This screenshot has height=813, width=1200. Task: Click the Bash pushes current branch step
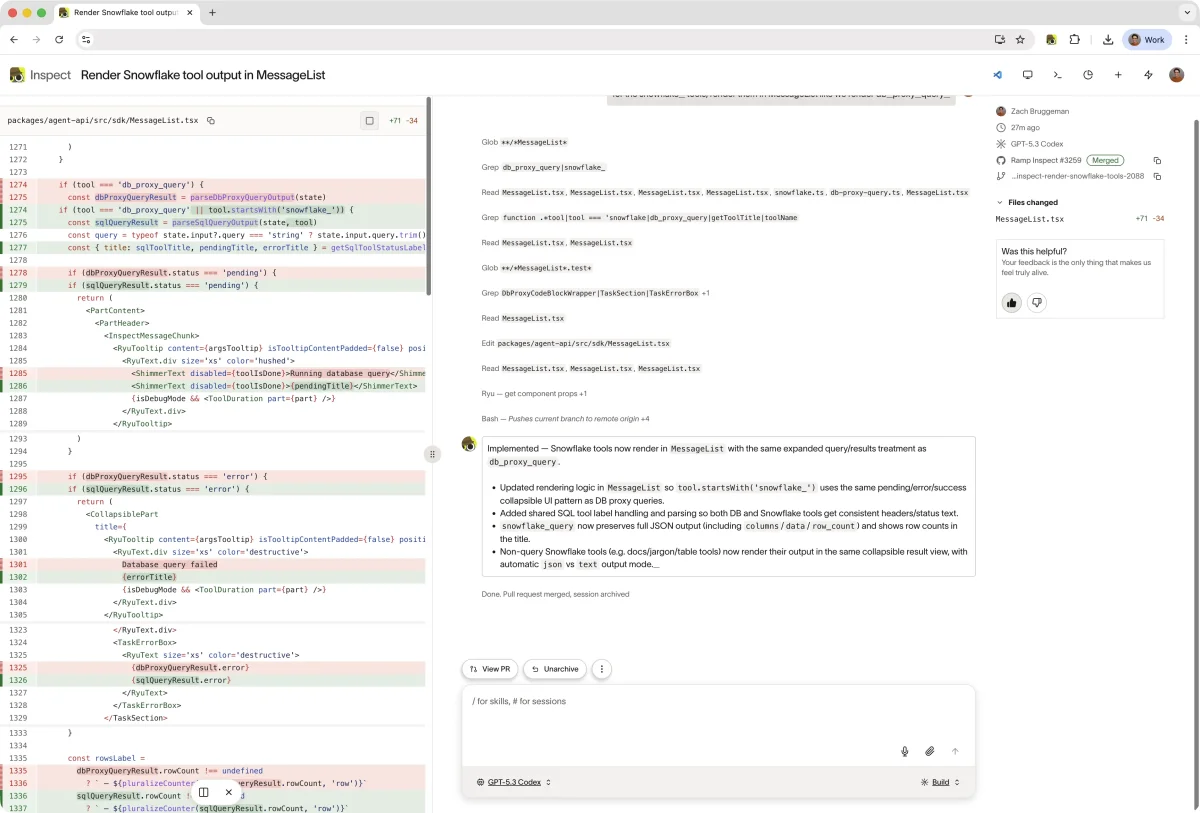click(566, 419)
